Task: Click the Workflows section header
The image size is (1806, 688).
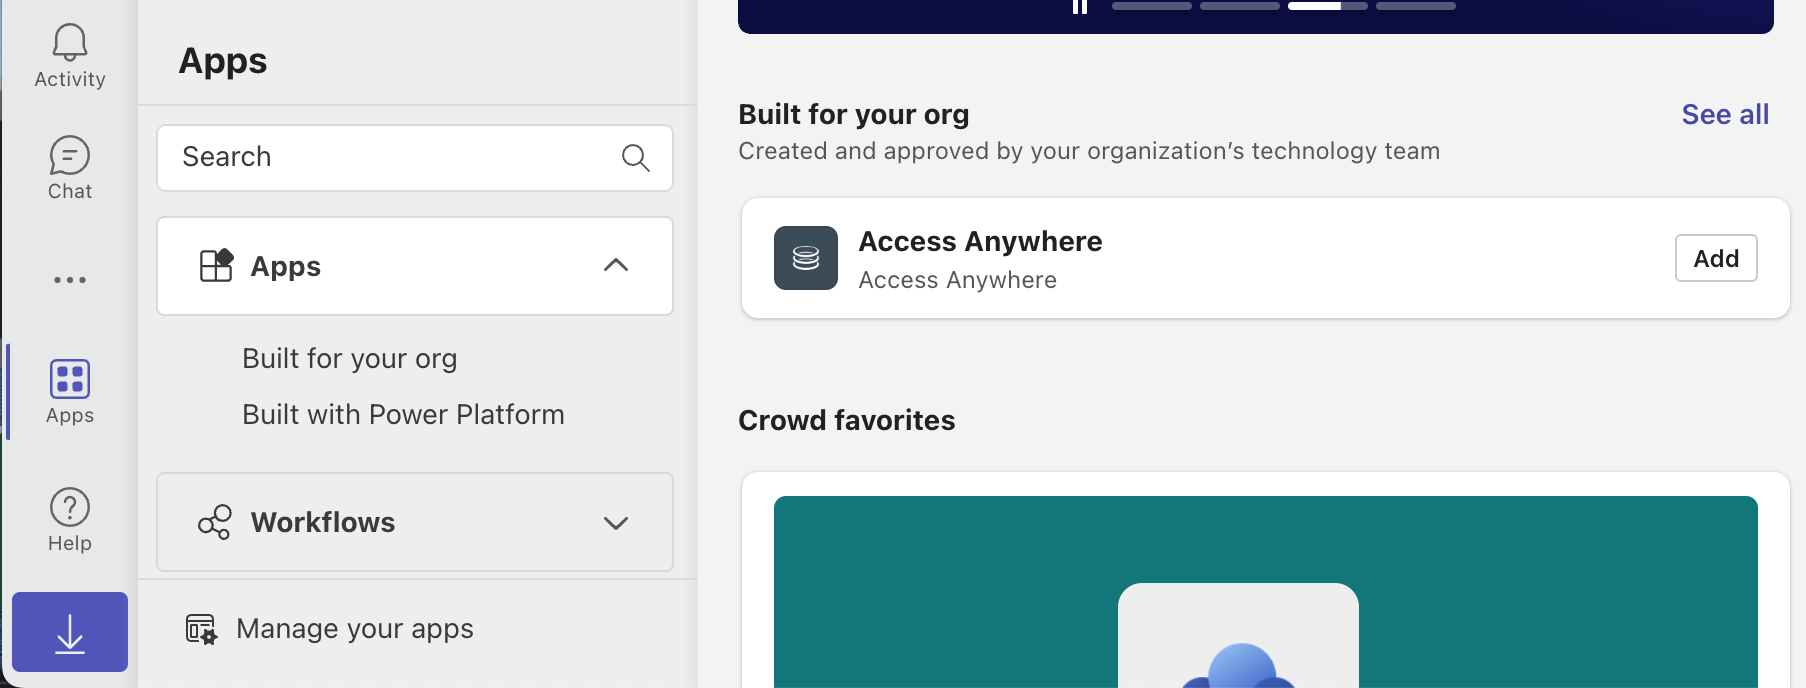Action: tap(323, 523)
